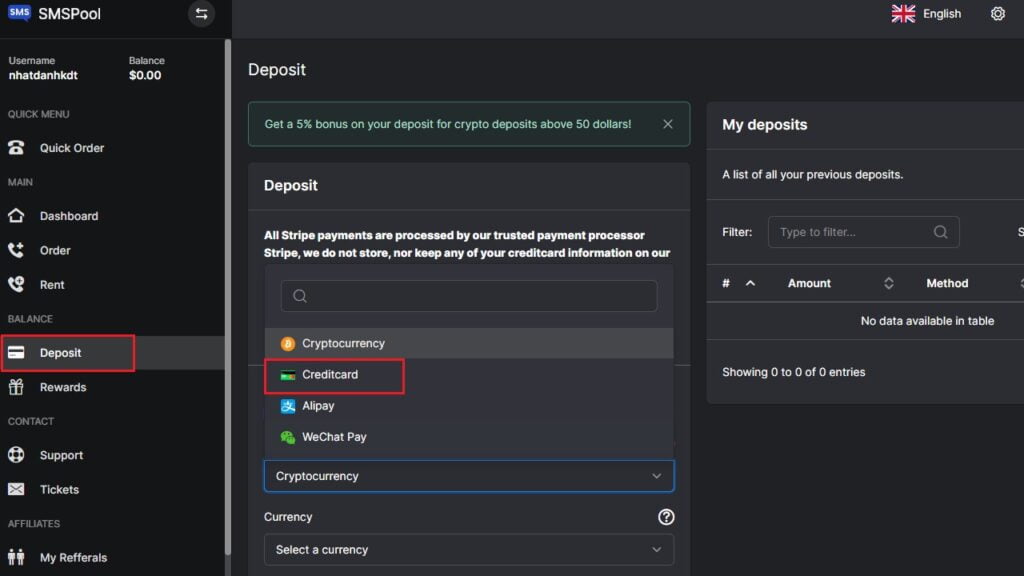Click the search icon in the filter field
Image resolution: width=1024 pixels, height=576 pixels.
(940, 232)
